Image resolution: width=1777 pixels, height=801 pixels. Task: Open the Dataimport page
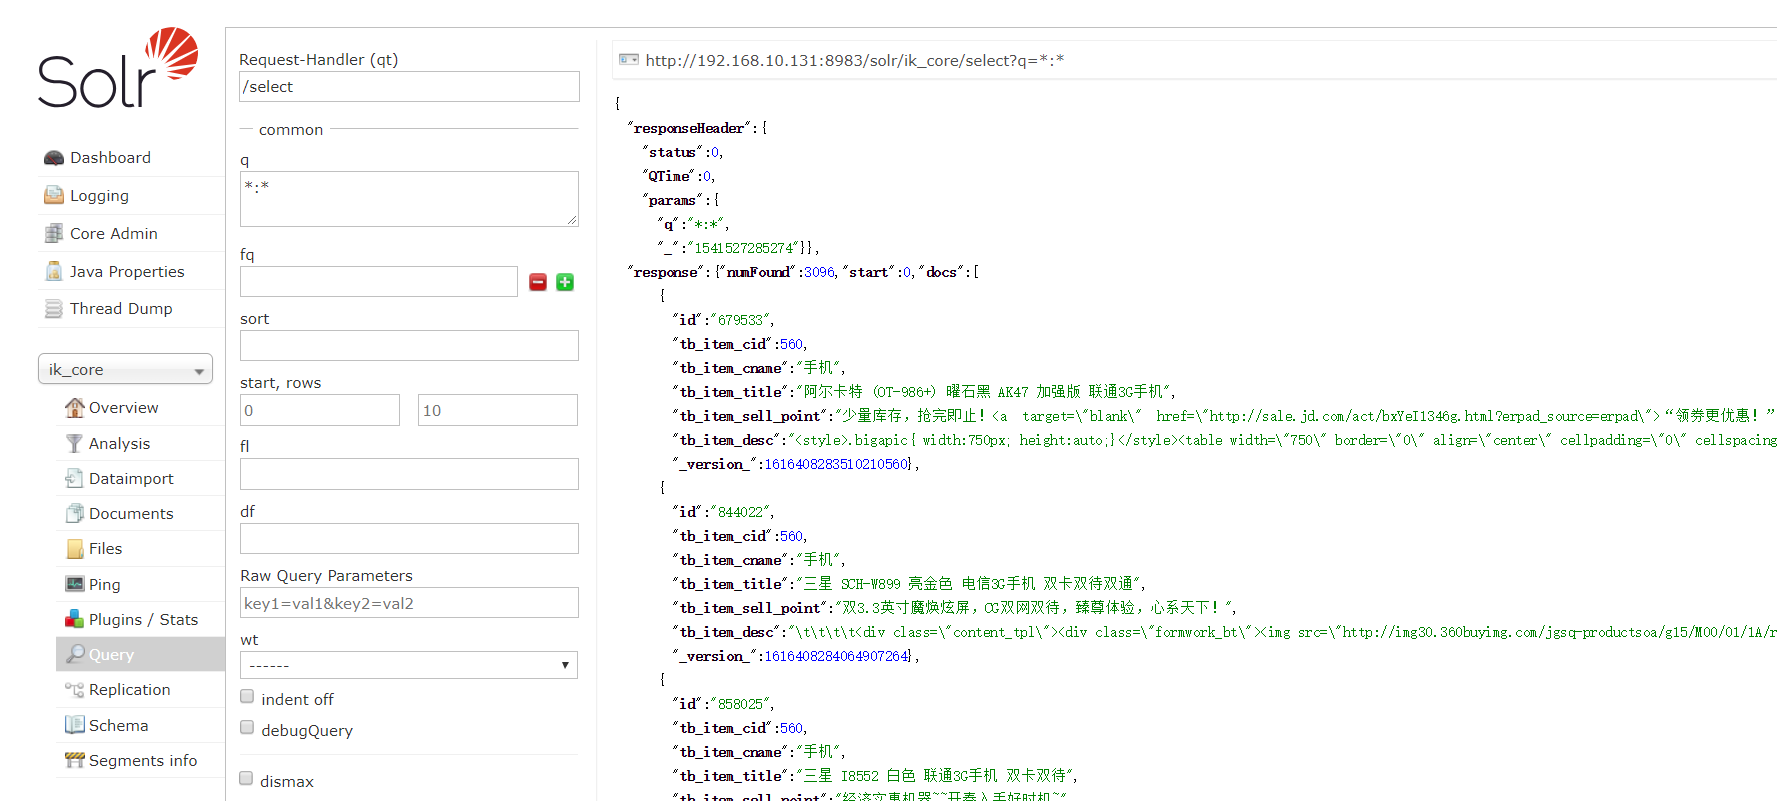coord(131,479)
